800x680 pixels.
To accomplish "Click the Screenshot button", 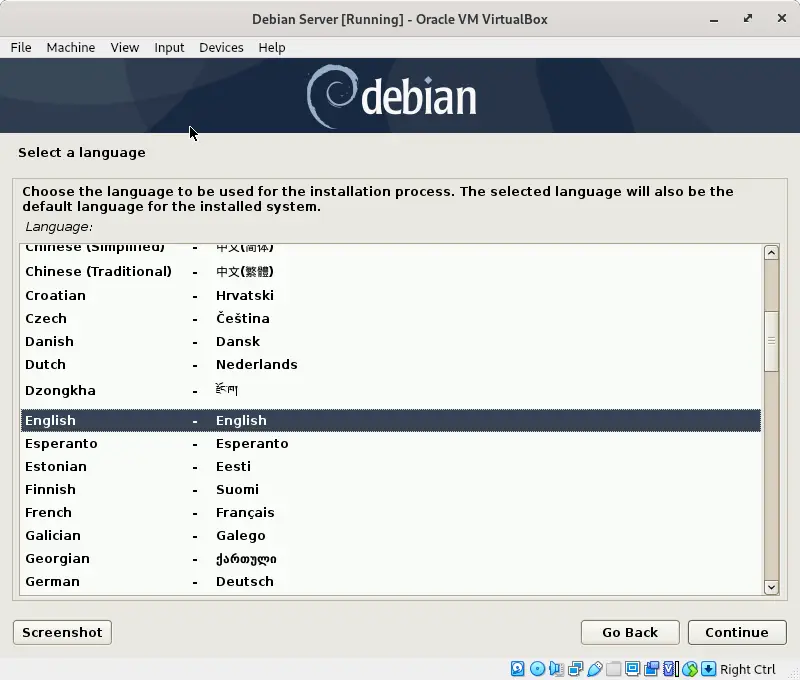I will pyautogui.click(x=62, y=632).
